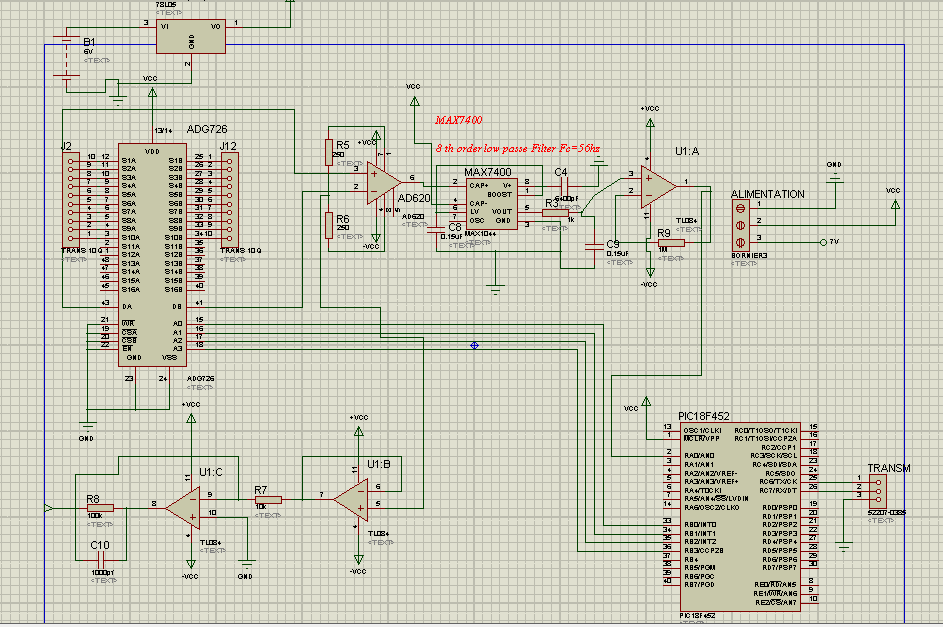Click the +VCC power arrow above U1:B
943x627 pixels.
click(358, 431)
